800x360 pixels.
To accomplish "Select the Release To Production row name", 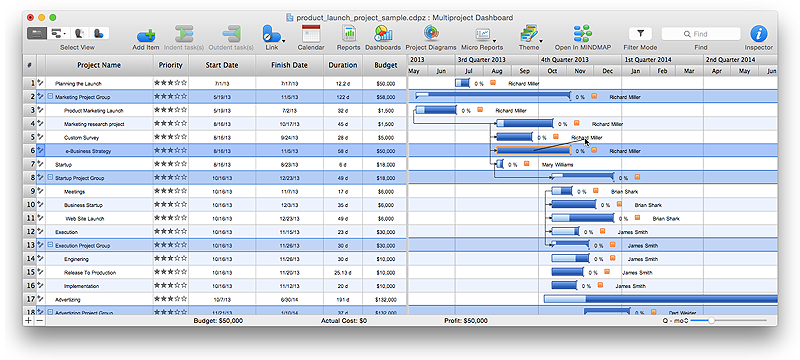I will click(x=90, y=272).
